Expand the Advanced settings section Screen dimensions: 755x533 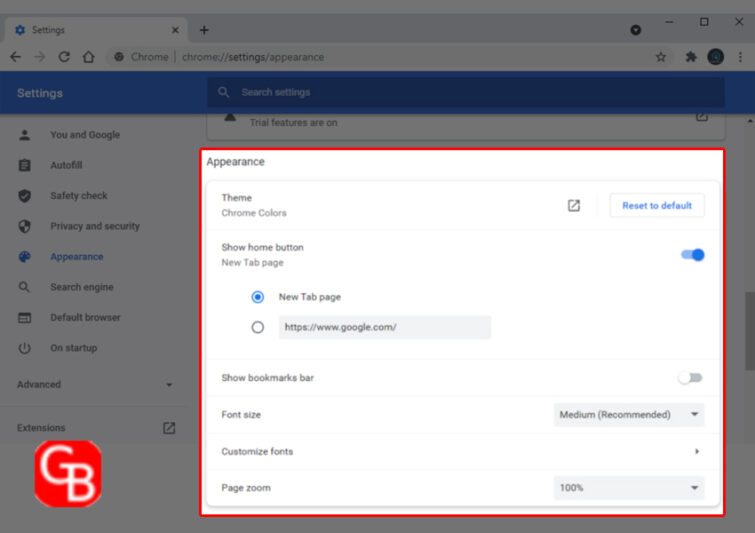[x=95, y=384]
